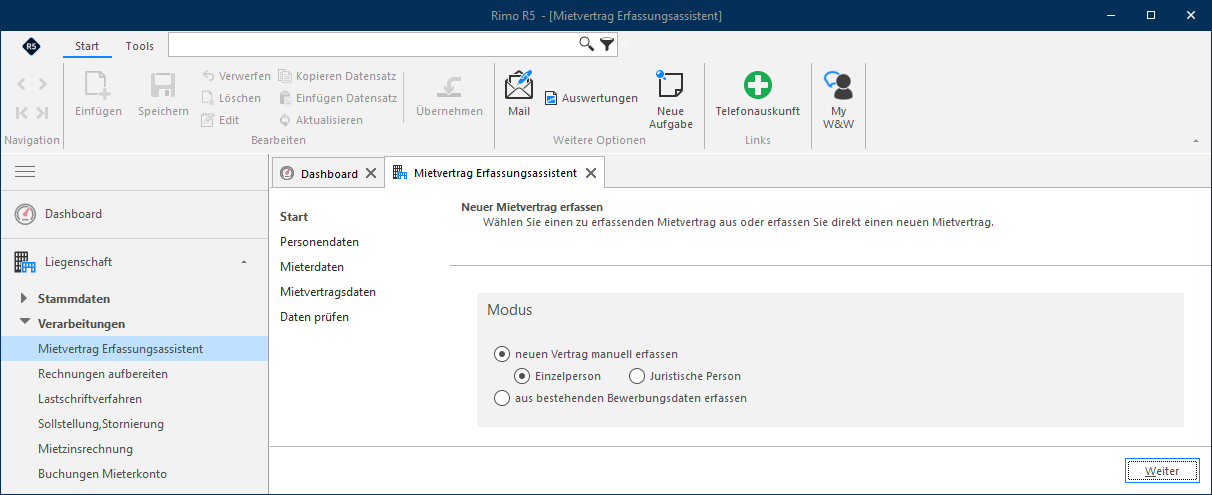Click the filter funnel icon
This screenshot has height=495, width=1212.
[x=607, y=44]
